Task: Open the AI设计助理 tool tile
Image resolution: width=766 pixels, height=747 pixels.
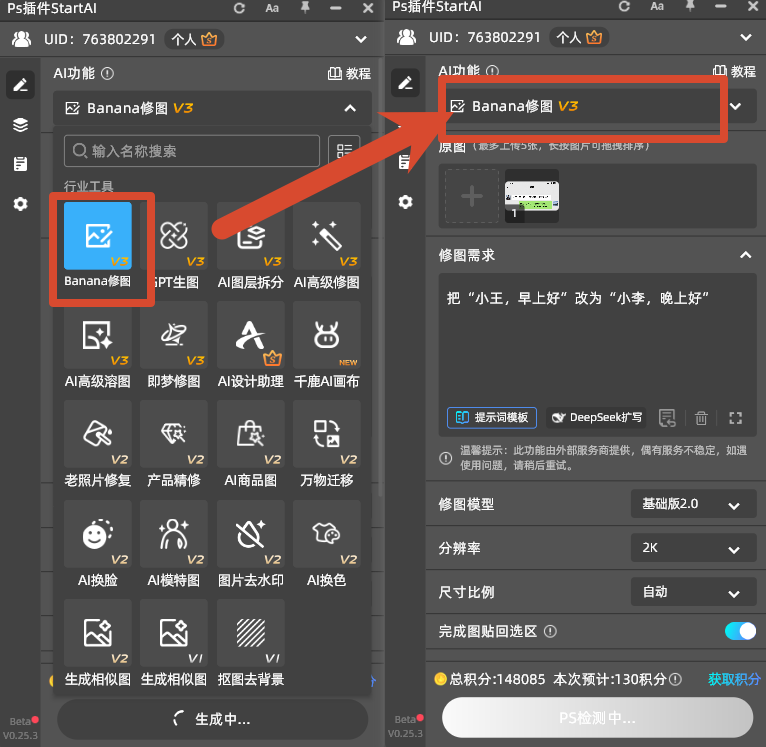Action: point(251,335)
